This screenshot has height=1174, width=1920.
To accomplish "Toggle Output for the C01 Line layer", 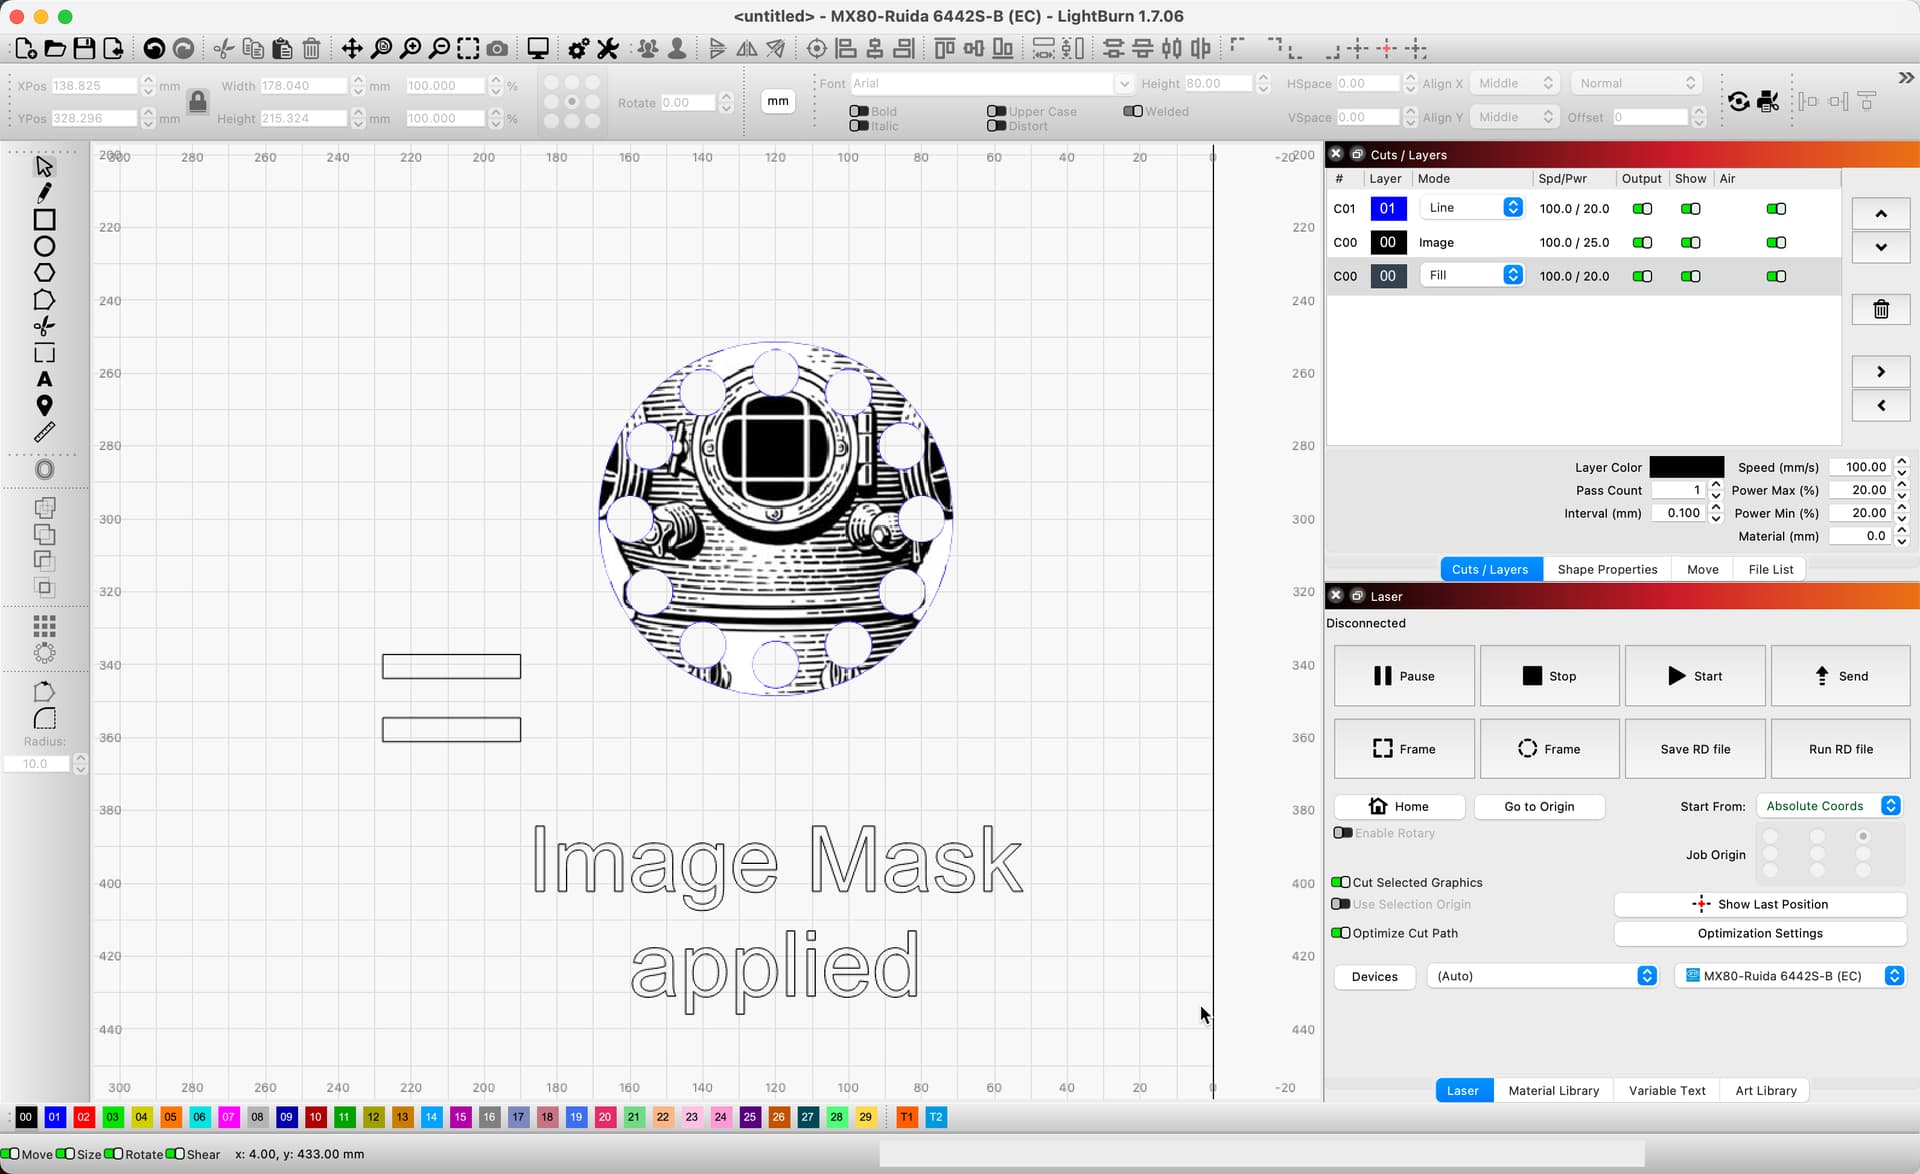I will 1642,208.
